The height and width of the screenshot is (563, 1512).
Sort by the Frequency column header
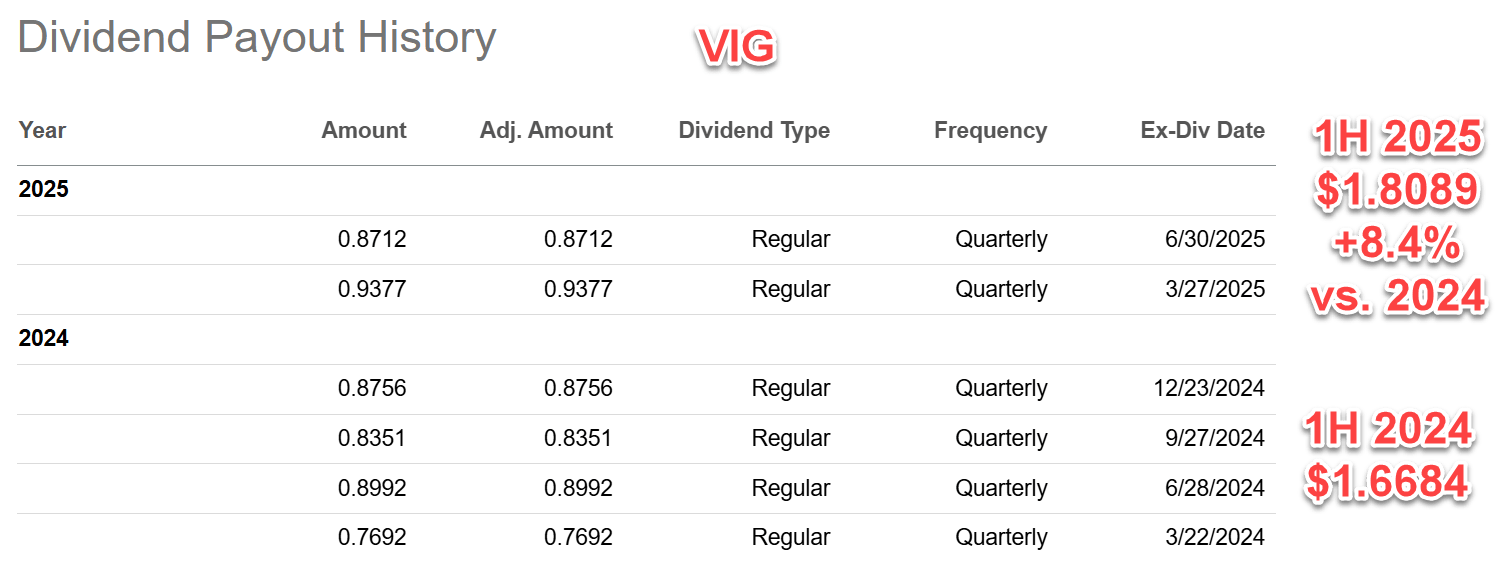pyautogui.click(x=990, y=130)
